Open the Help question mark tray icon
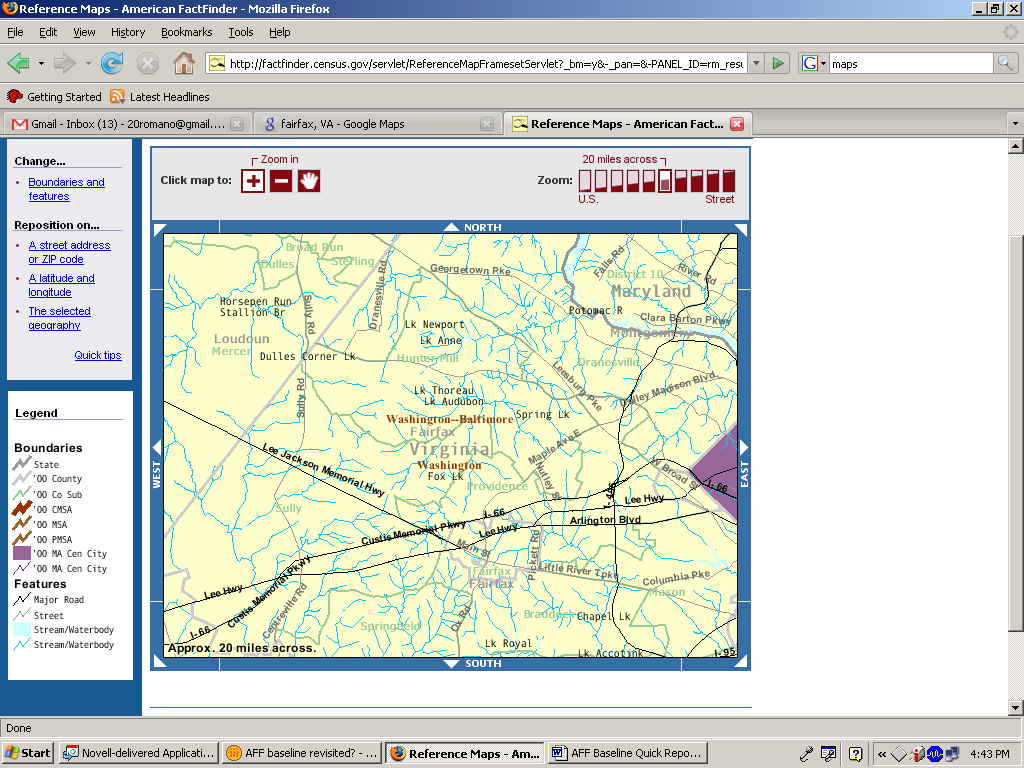This screenshot has height=768, width=1024. click(x=856, y=754)
